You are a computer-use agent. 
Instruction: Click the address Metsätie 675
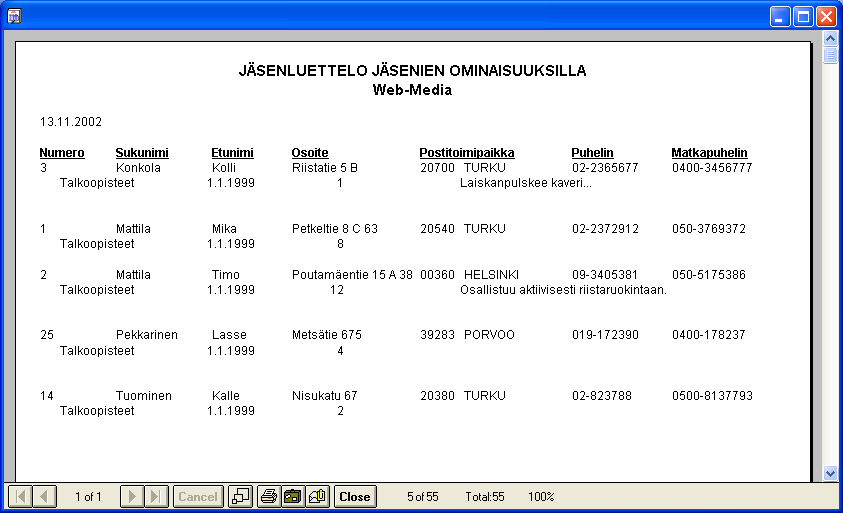click(x=327, y=334)
